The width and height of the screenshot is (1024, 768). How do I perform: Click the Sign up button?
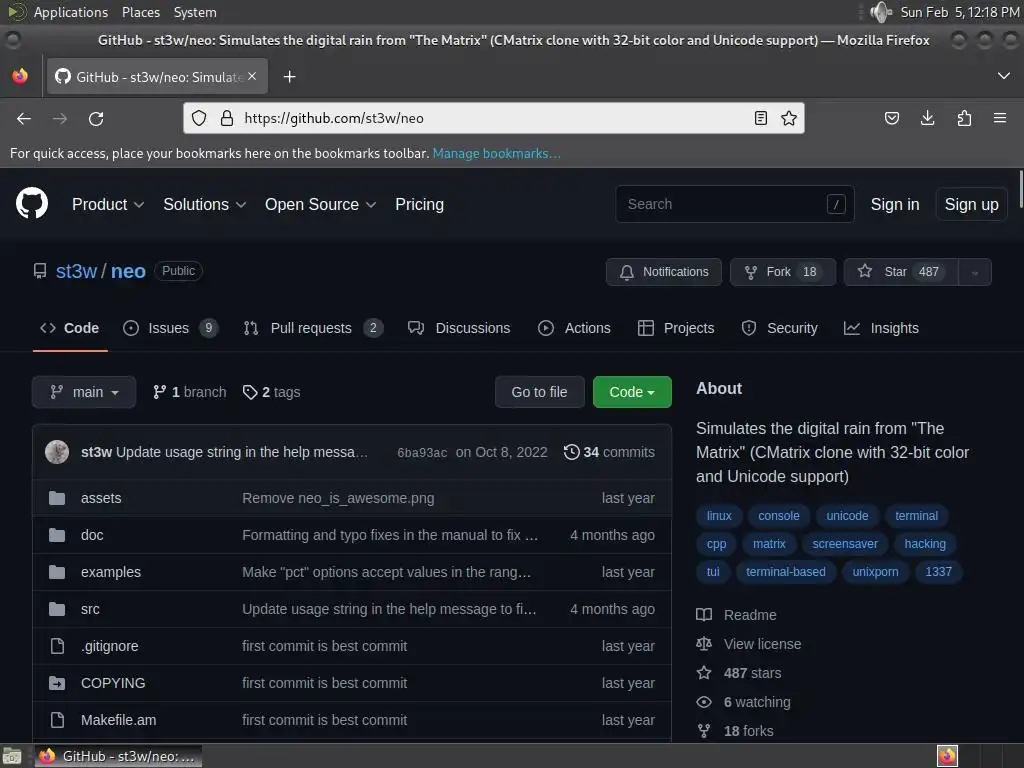pos(971,204)
